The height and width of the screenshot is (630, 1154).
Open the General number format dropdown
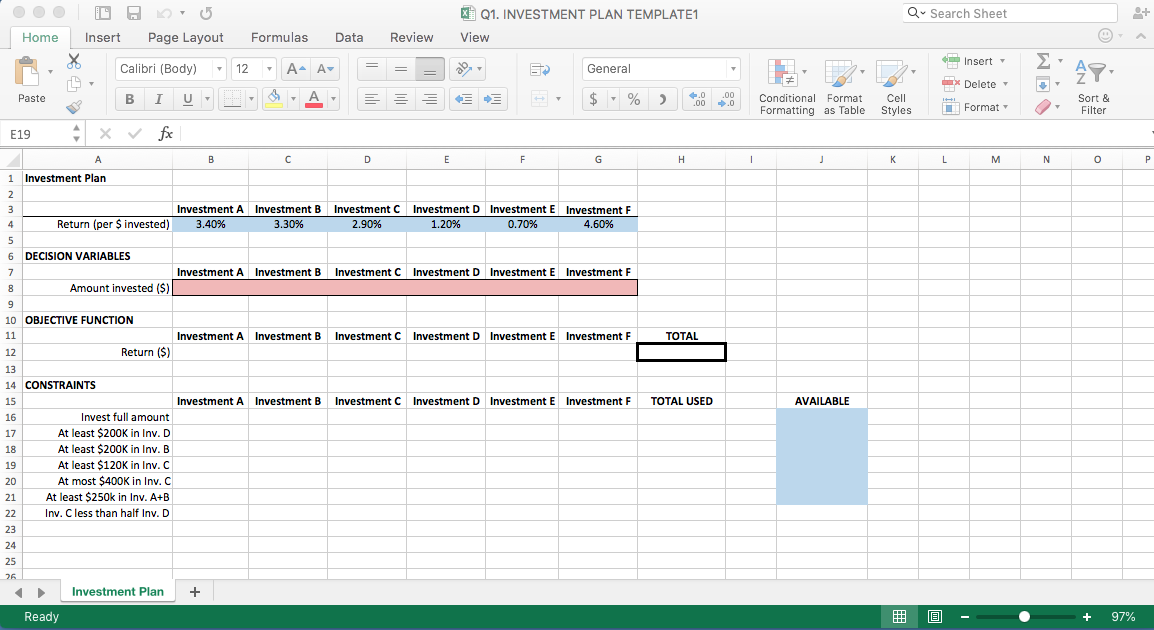(735, 68)
